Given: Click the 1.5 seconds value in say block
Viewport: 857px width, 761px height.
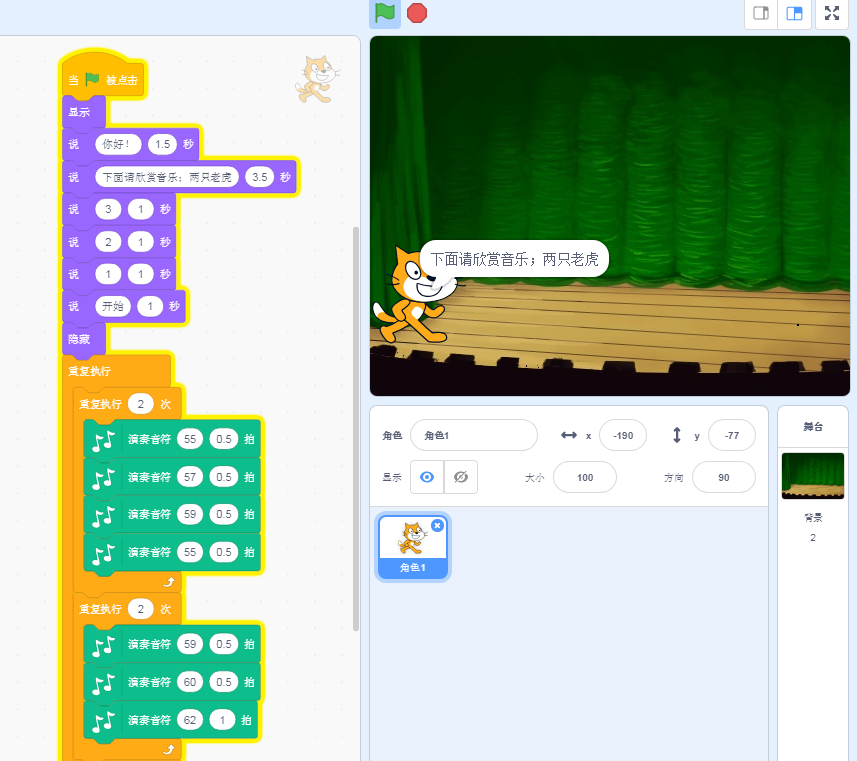Looking at the screenshot, I should [x=162, y=144].
